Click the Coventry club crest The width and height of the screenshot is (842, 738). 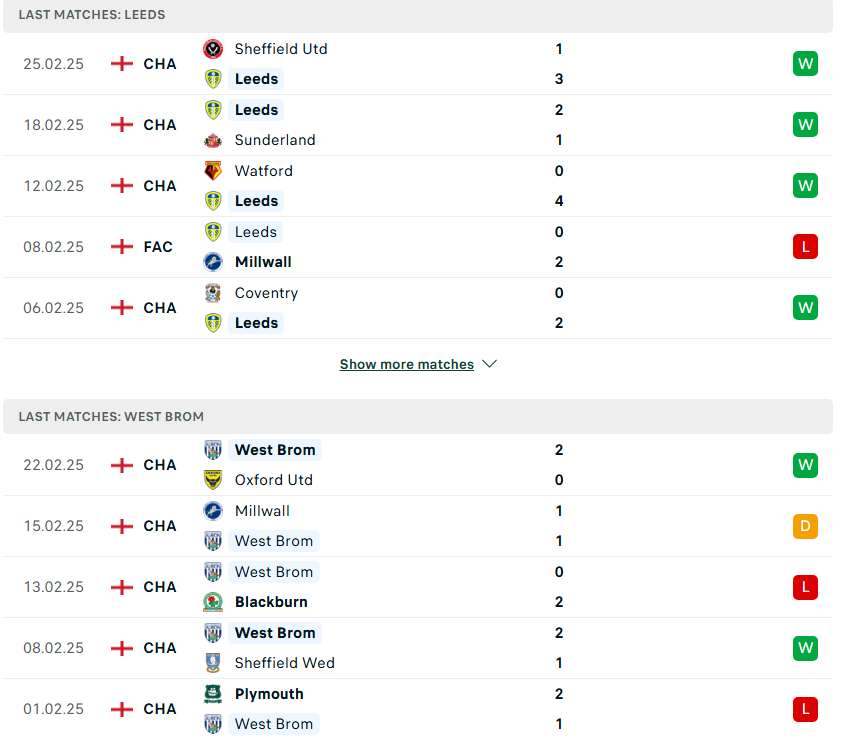click(213, 293)
